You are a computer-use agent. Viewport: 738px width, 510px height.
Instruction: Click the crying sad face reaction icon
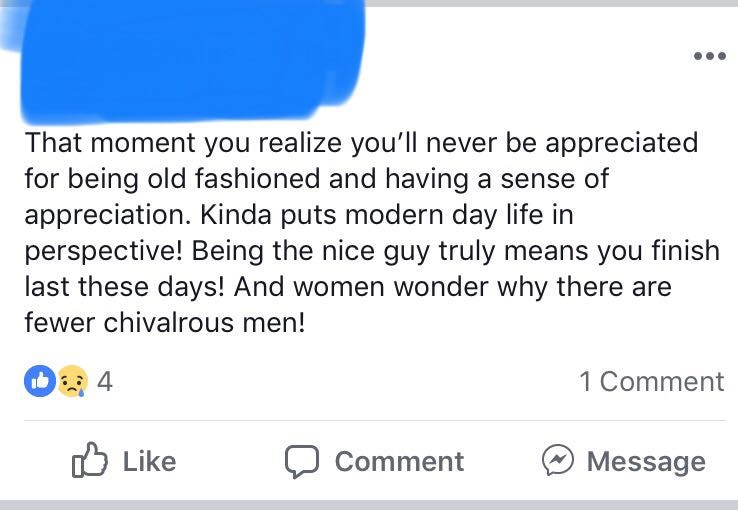click(x=72, y=381)
